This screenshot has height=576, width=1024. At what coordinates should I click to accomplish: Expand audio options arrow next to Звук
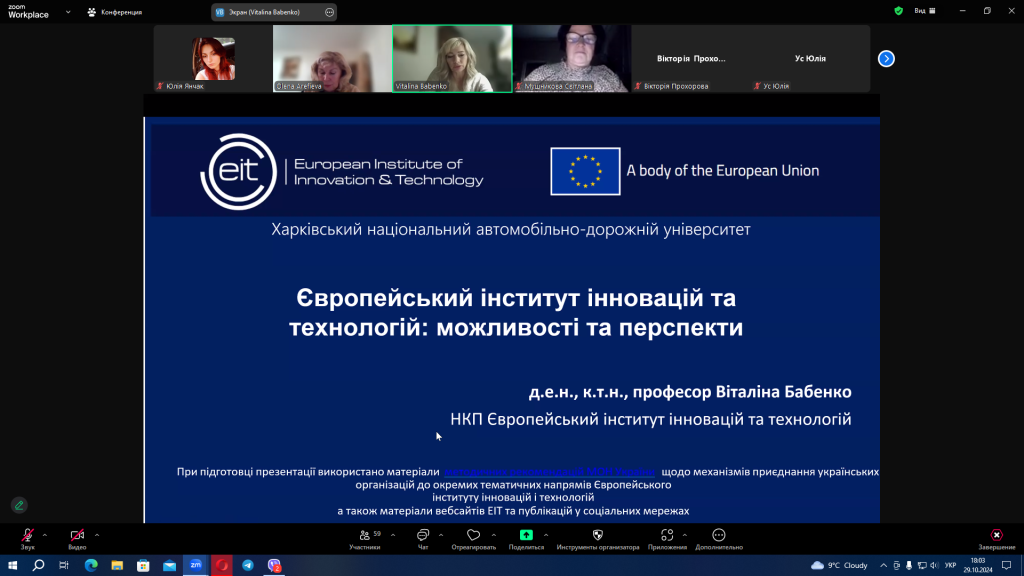click(x=44, y=536)
